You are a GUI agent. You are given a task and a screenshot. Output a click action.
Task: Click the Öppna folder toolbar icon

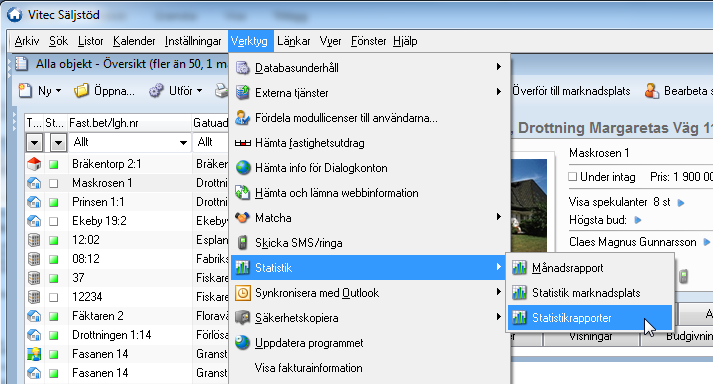81,91
